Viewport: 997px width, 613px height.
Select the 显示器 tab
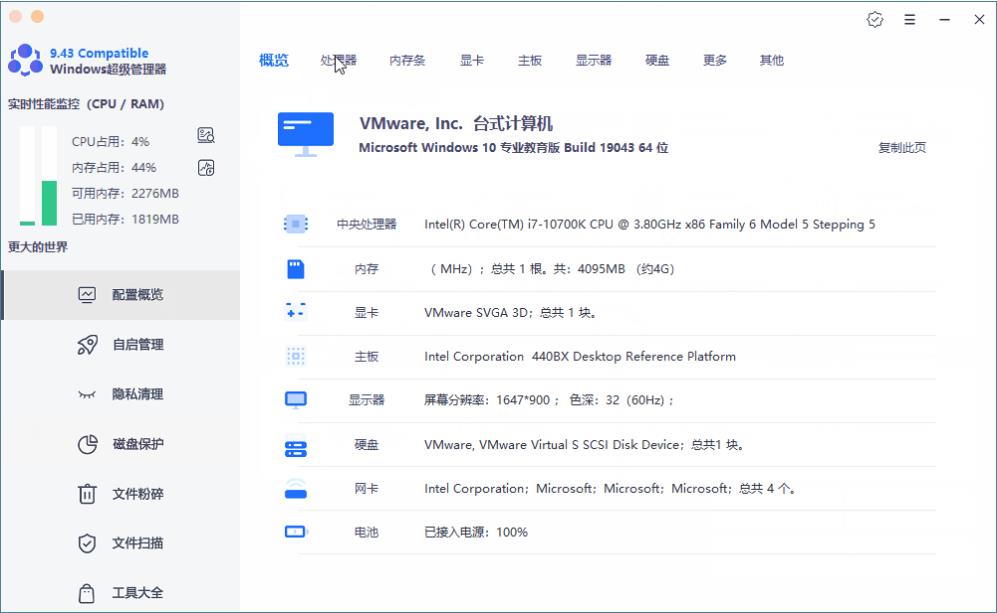[x=594, y=60]
